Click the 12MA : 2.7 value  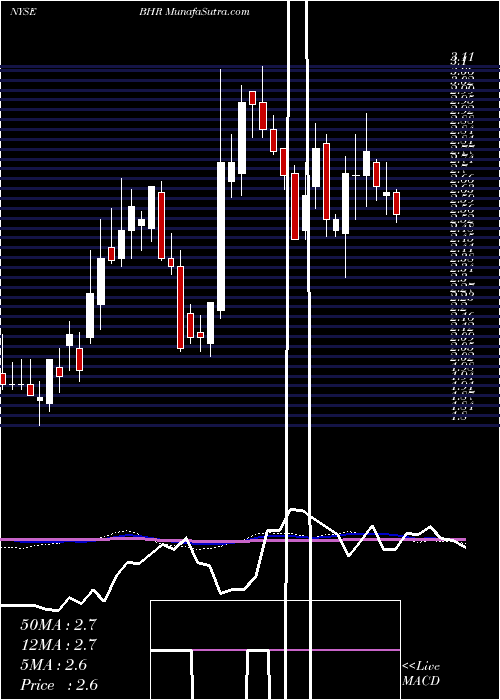click(x=58, y=645)
